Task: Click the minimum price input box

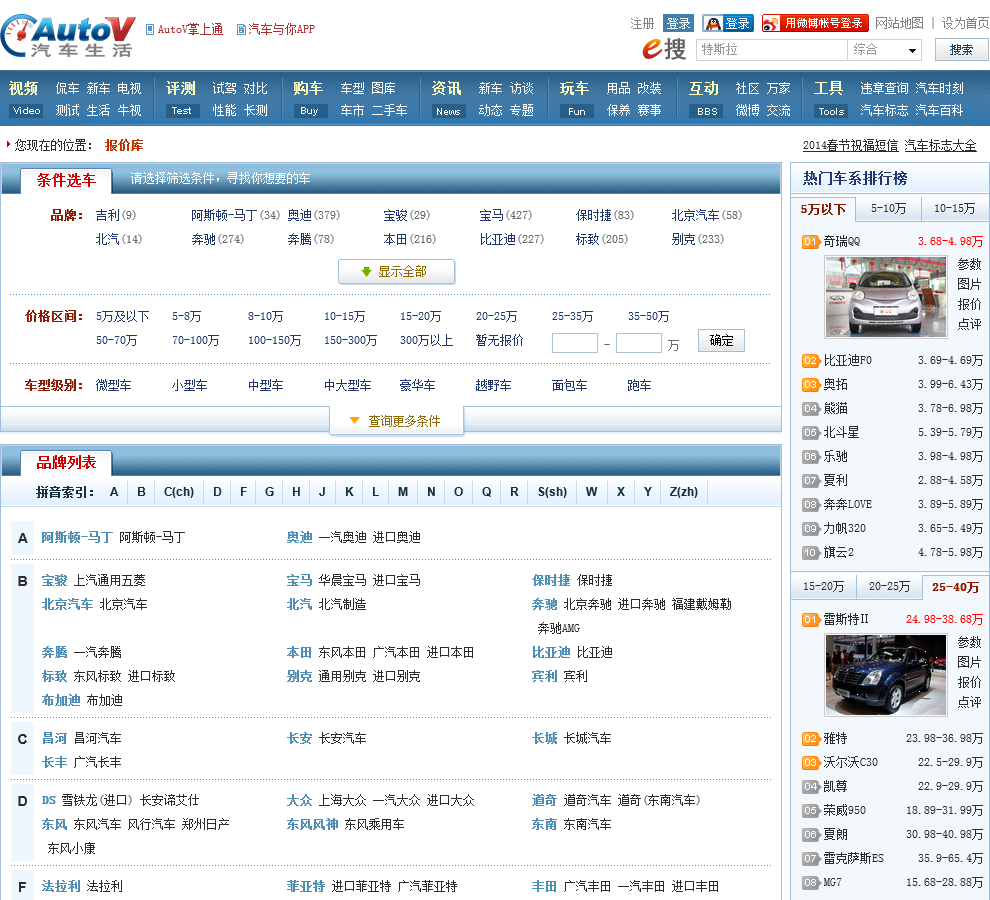Action: click(575, 343)
